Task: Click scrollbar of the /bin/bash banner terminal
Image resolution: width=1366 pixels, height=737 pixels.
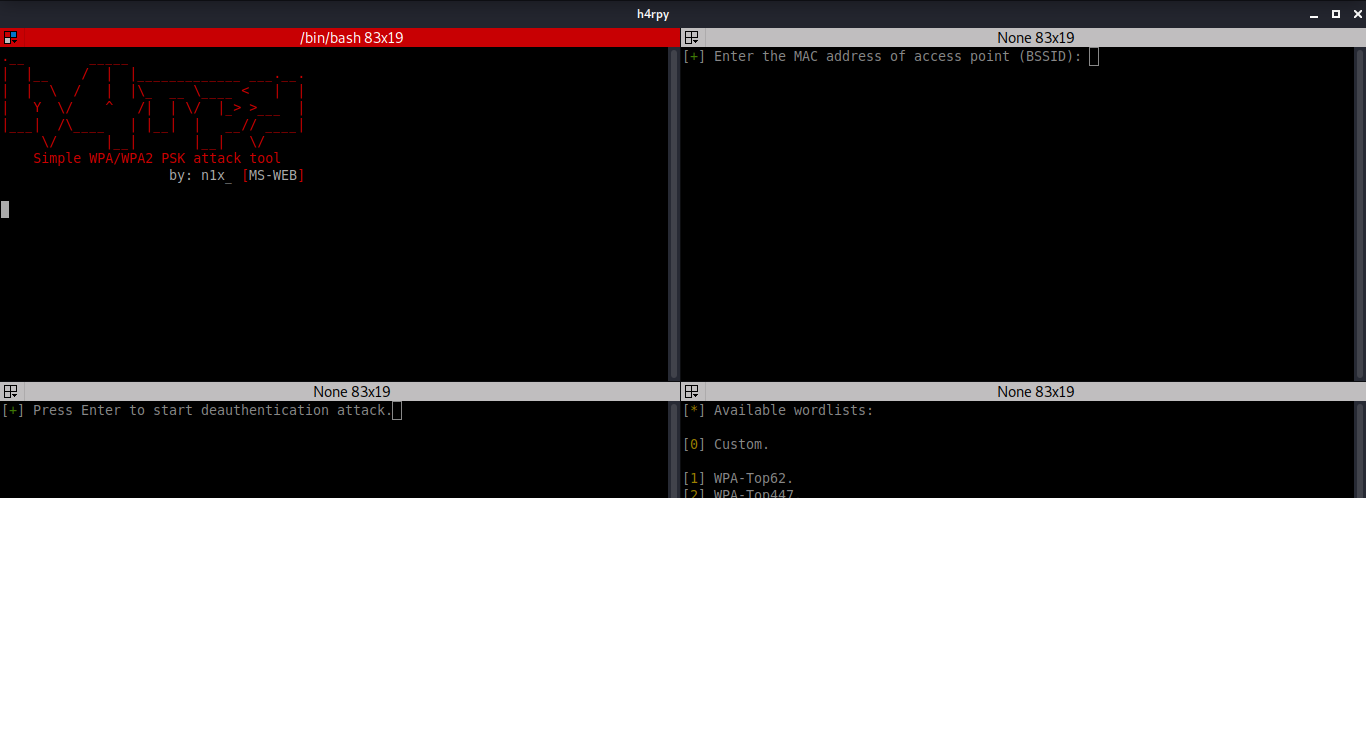Action: point(672,212)
